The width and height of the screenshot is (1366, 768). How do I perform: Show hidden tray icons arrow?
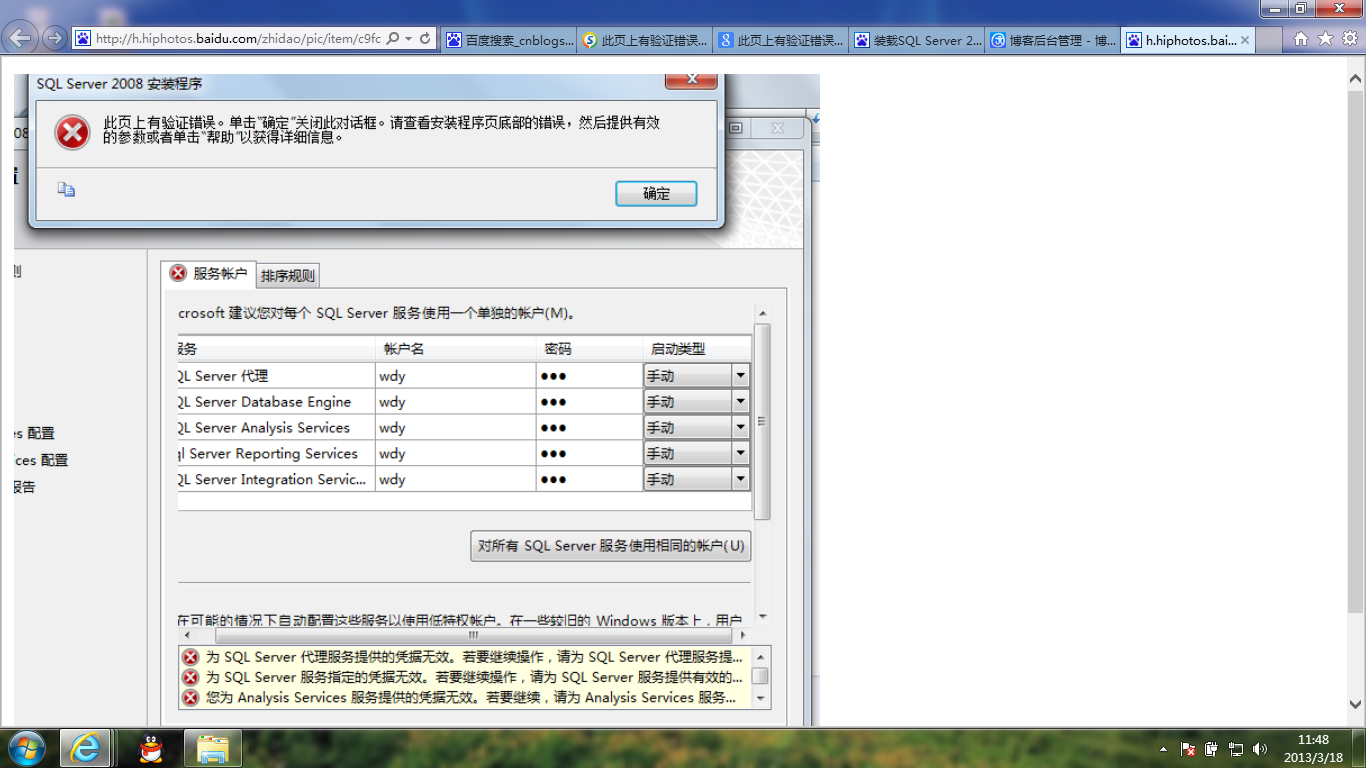coord(1163,749)
